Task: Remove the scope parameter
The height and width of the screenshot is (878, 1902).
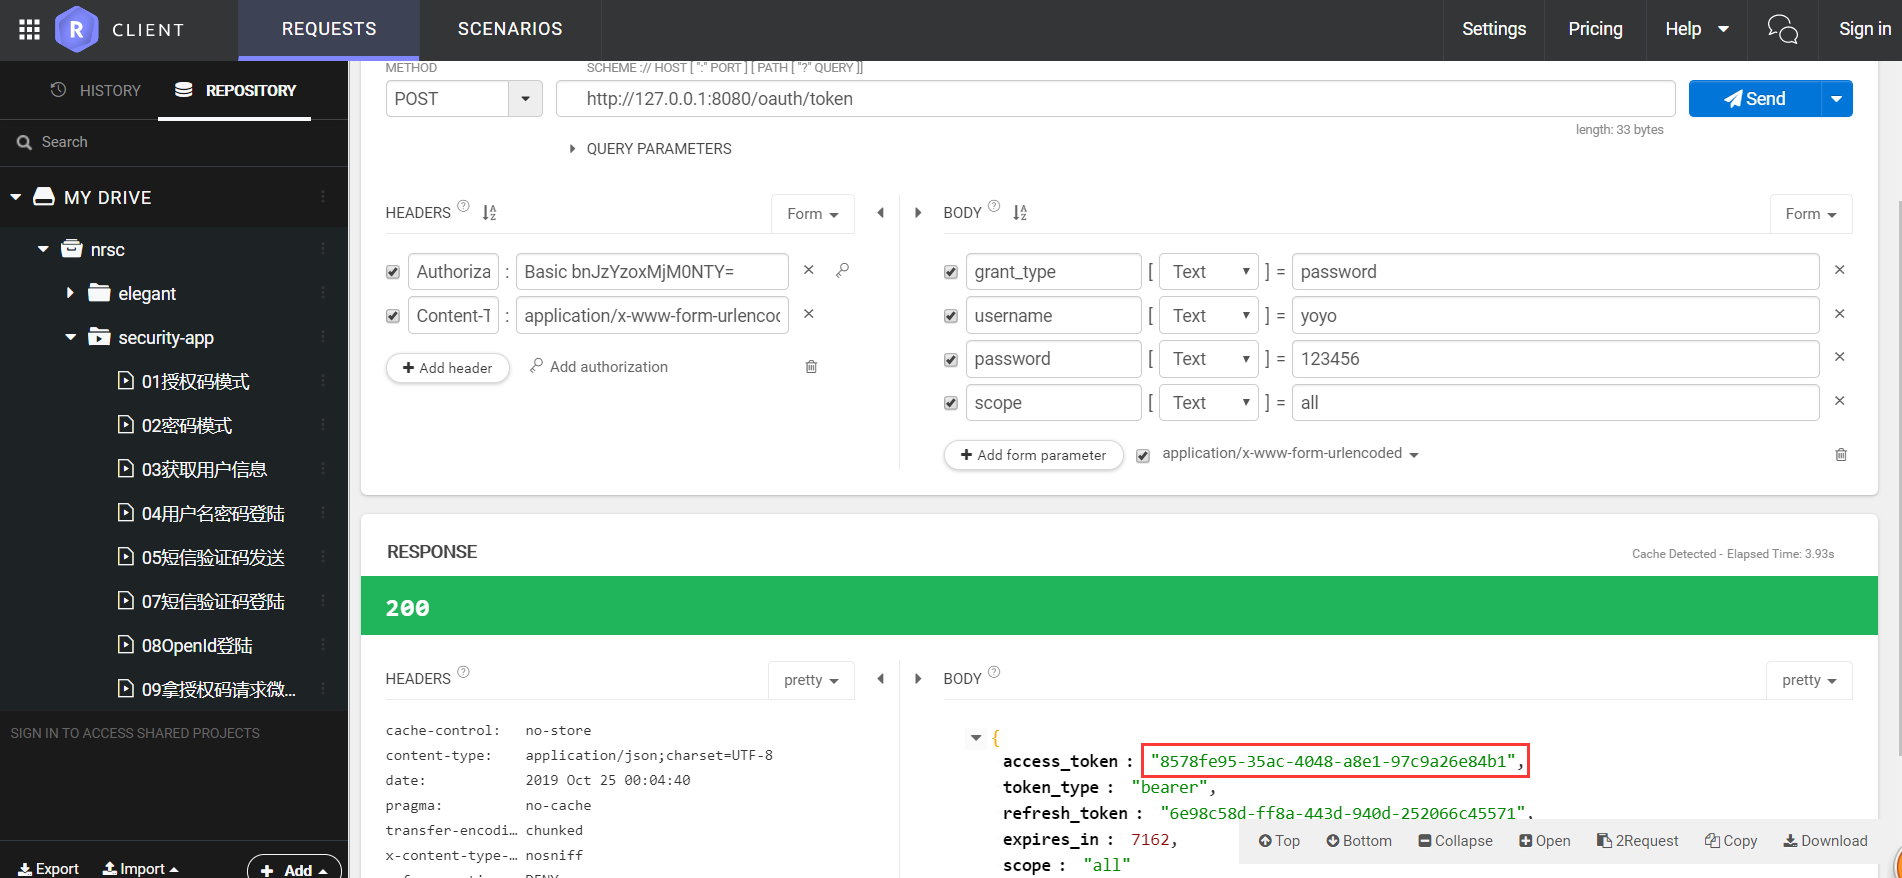Action: [1839, 401]
